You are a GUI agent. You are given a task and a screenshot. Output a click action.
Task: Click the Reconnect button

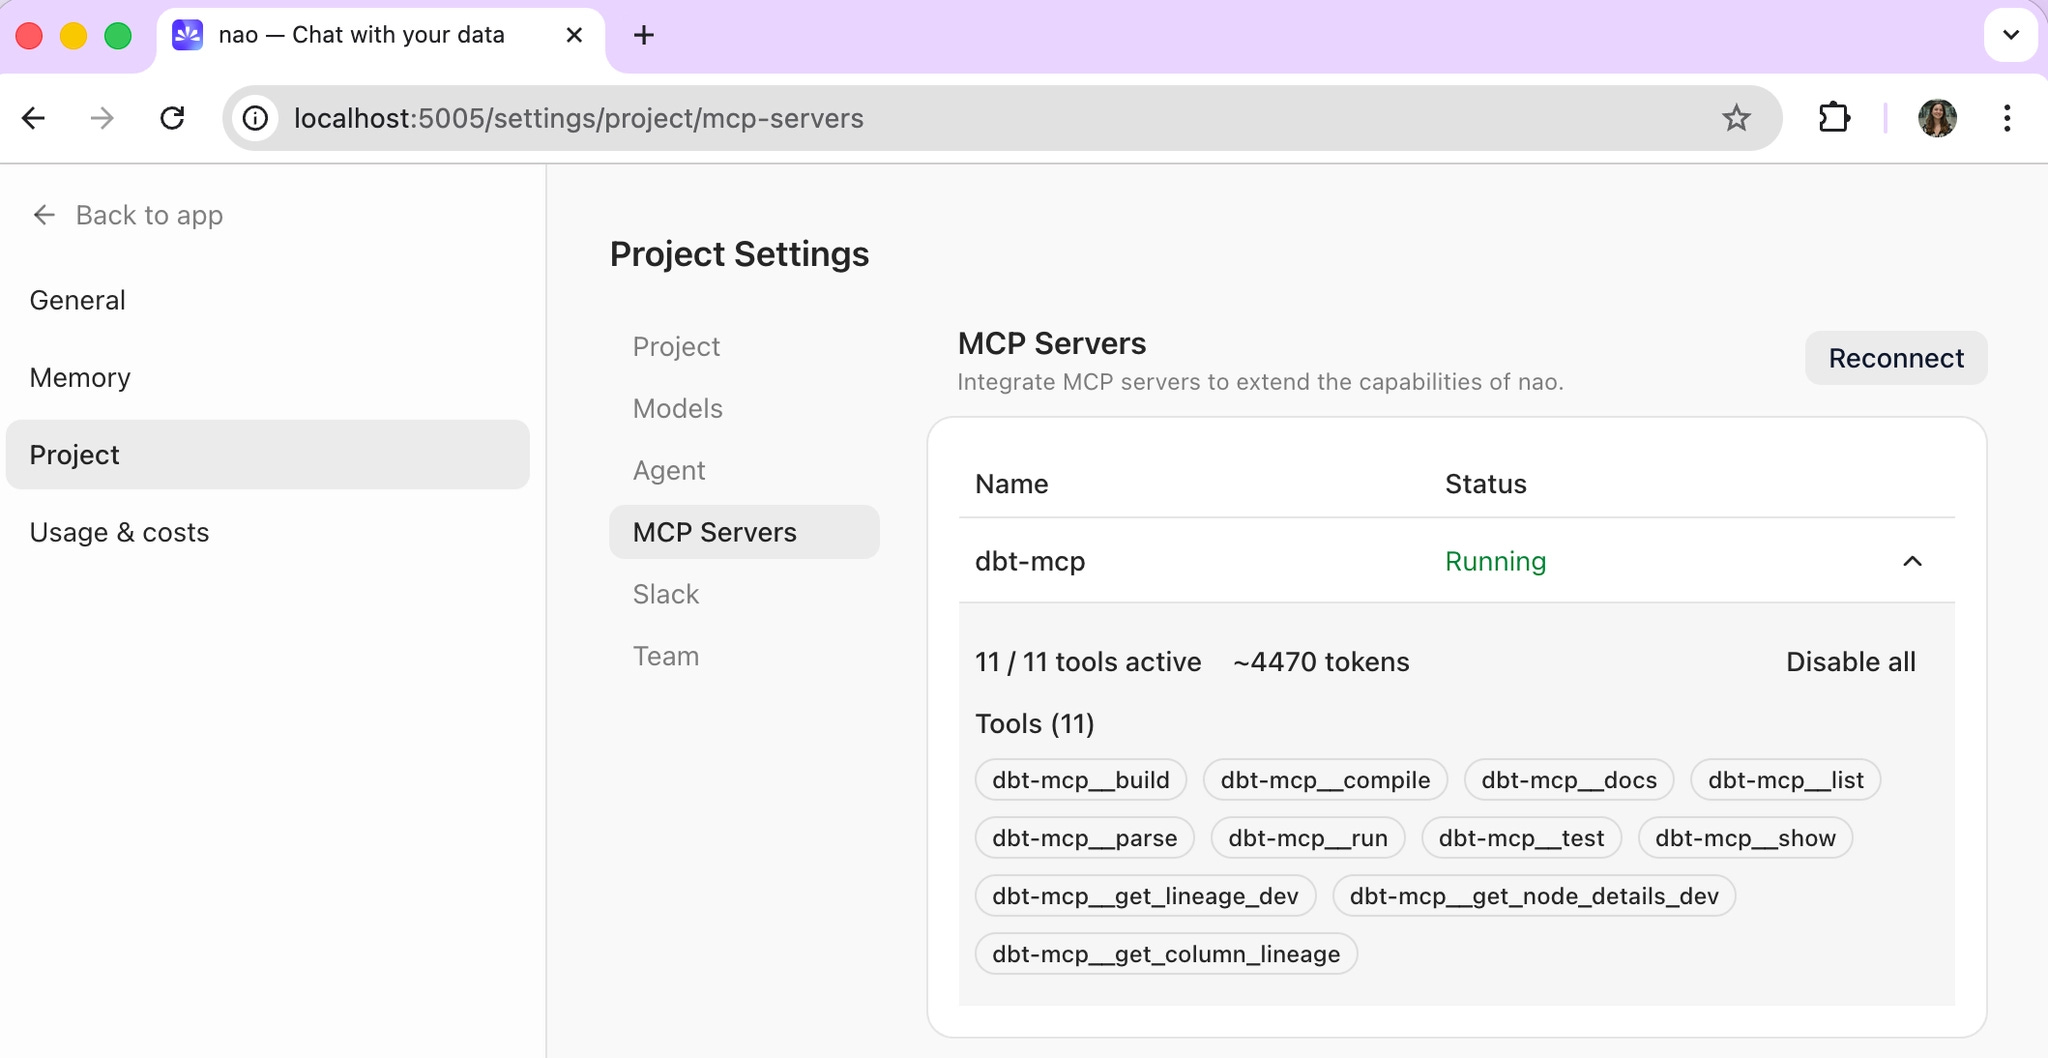click(x=1896, y=358)
